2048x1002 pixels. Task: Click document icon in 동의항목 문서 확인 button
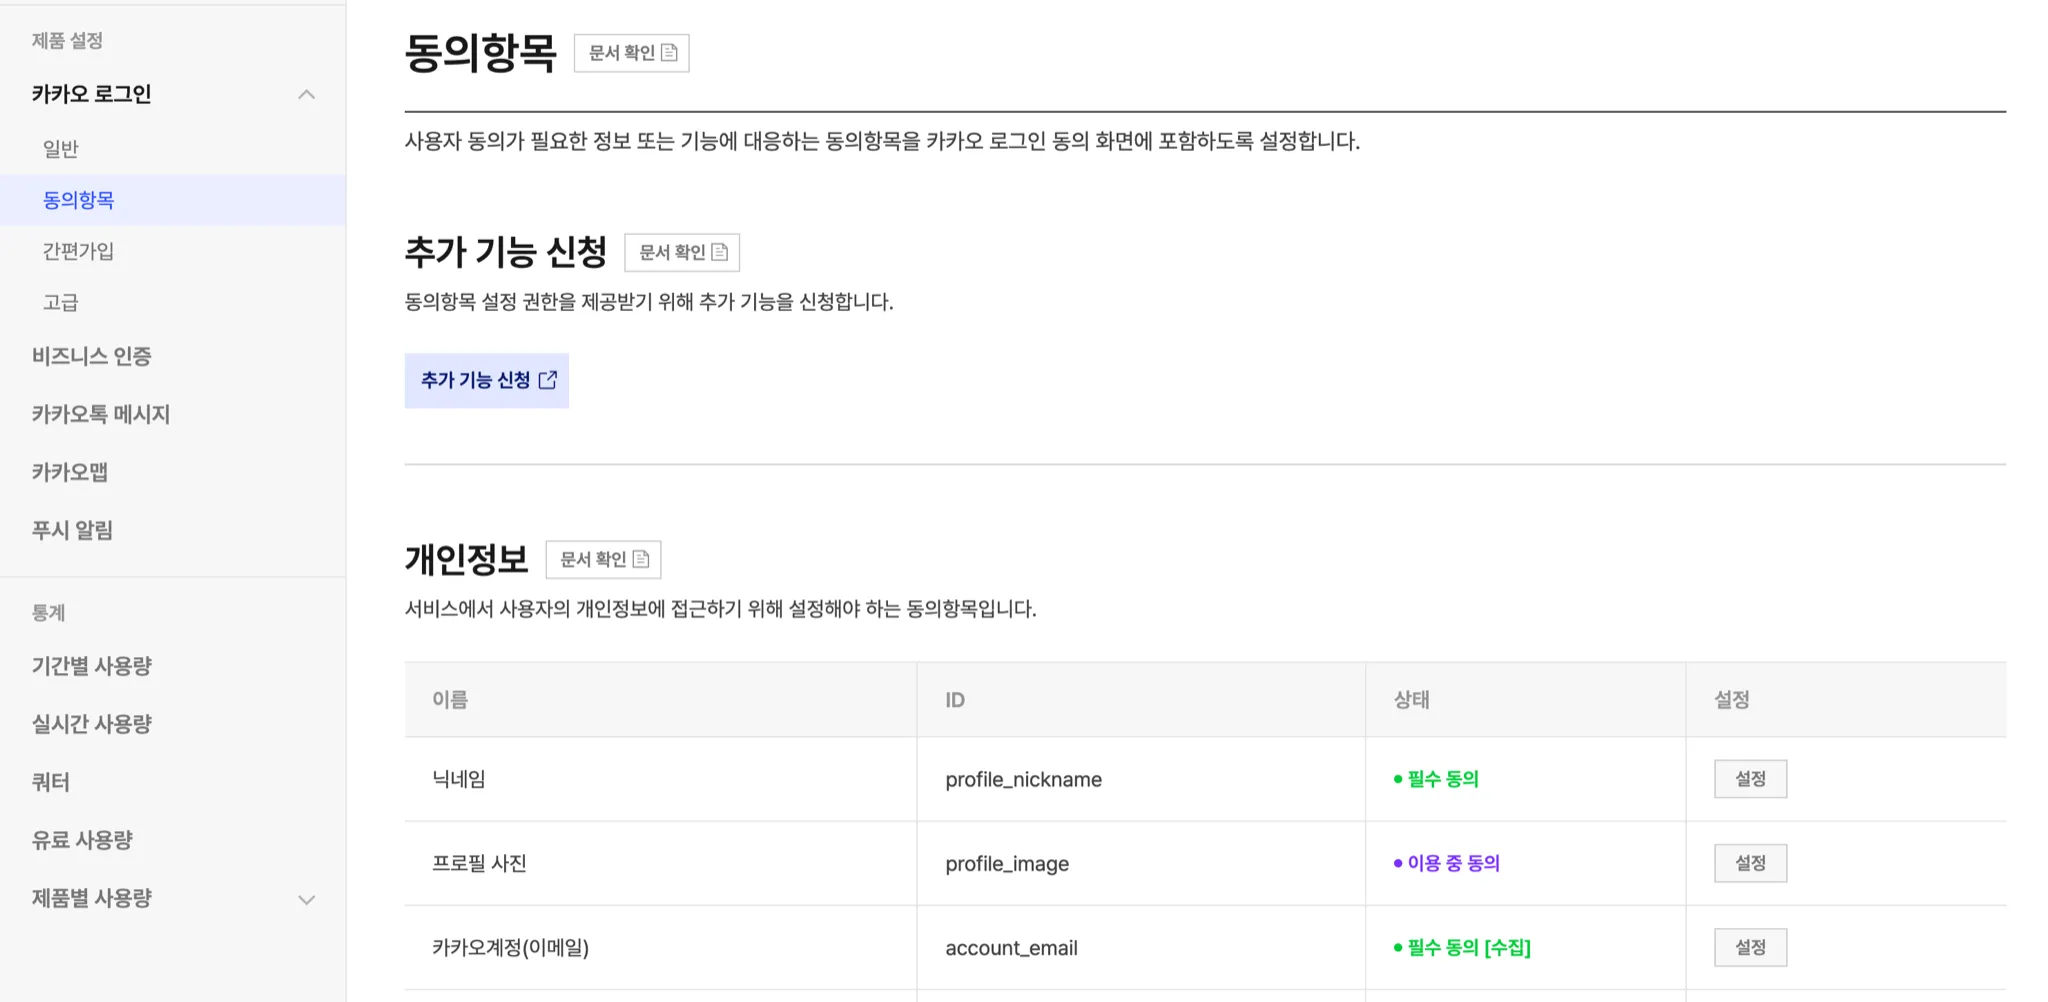pyautogui.click(x=670, y=53)
